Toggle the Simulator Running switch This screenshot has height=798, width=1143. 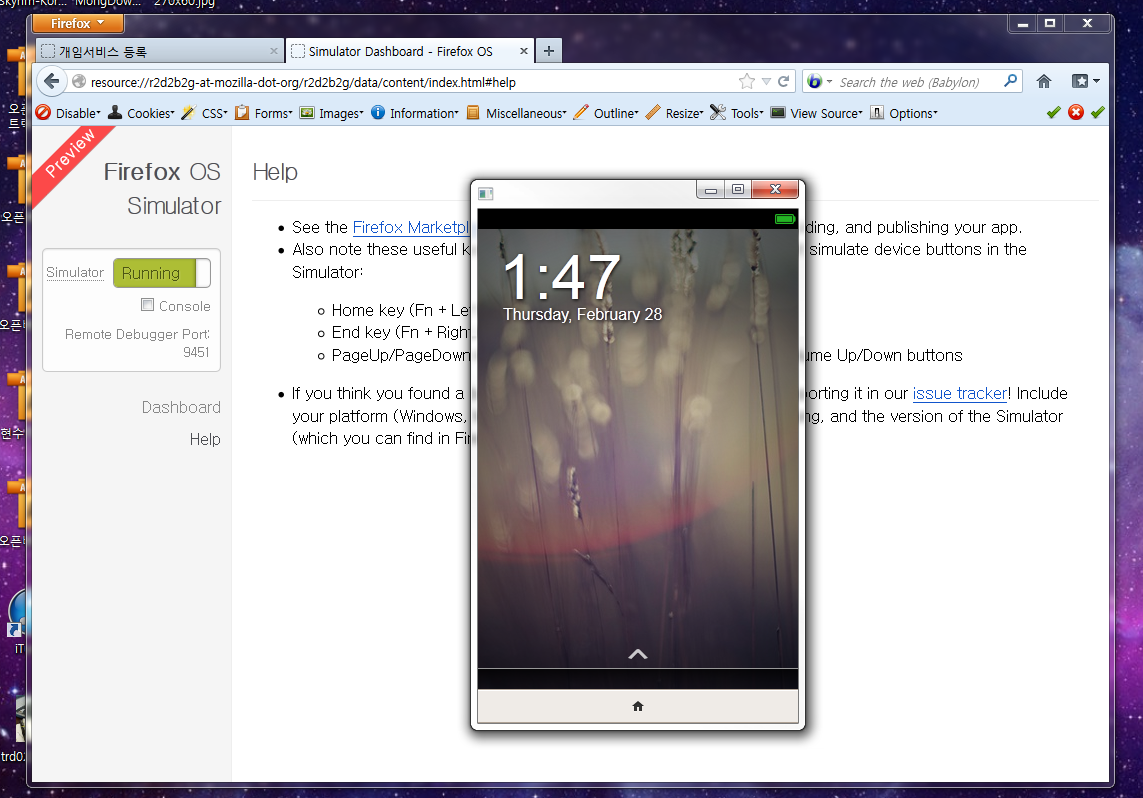coord(161,273)
